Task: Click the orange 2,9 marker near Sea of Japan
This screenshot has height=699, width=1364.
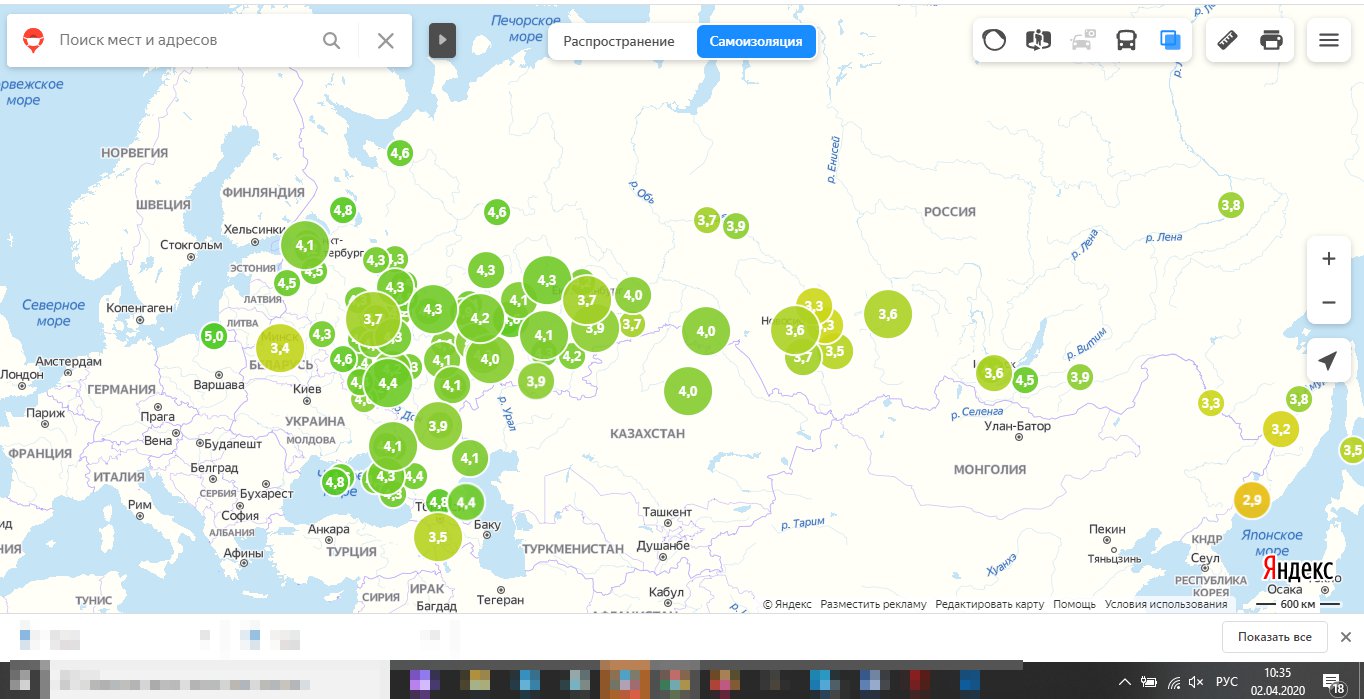Action: tap(1251, 499)
